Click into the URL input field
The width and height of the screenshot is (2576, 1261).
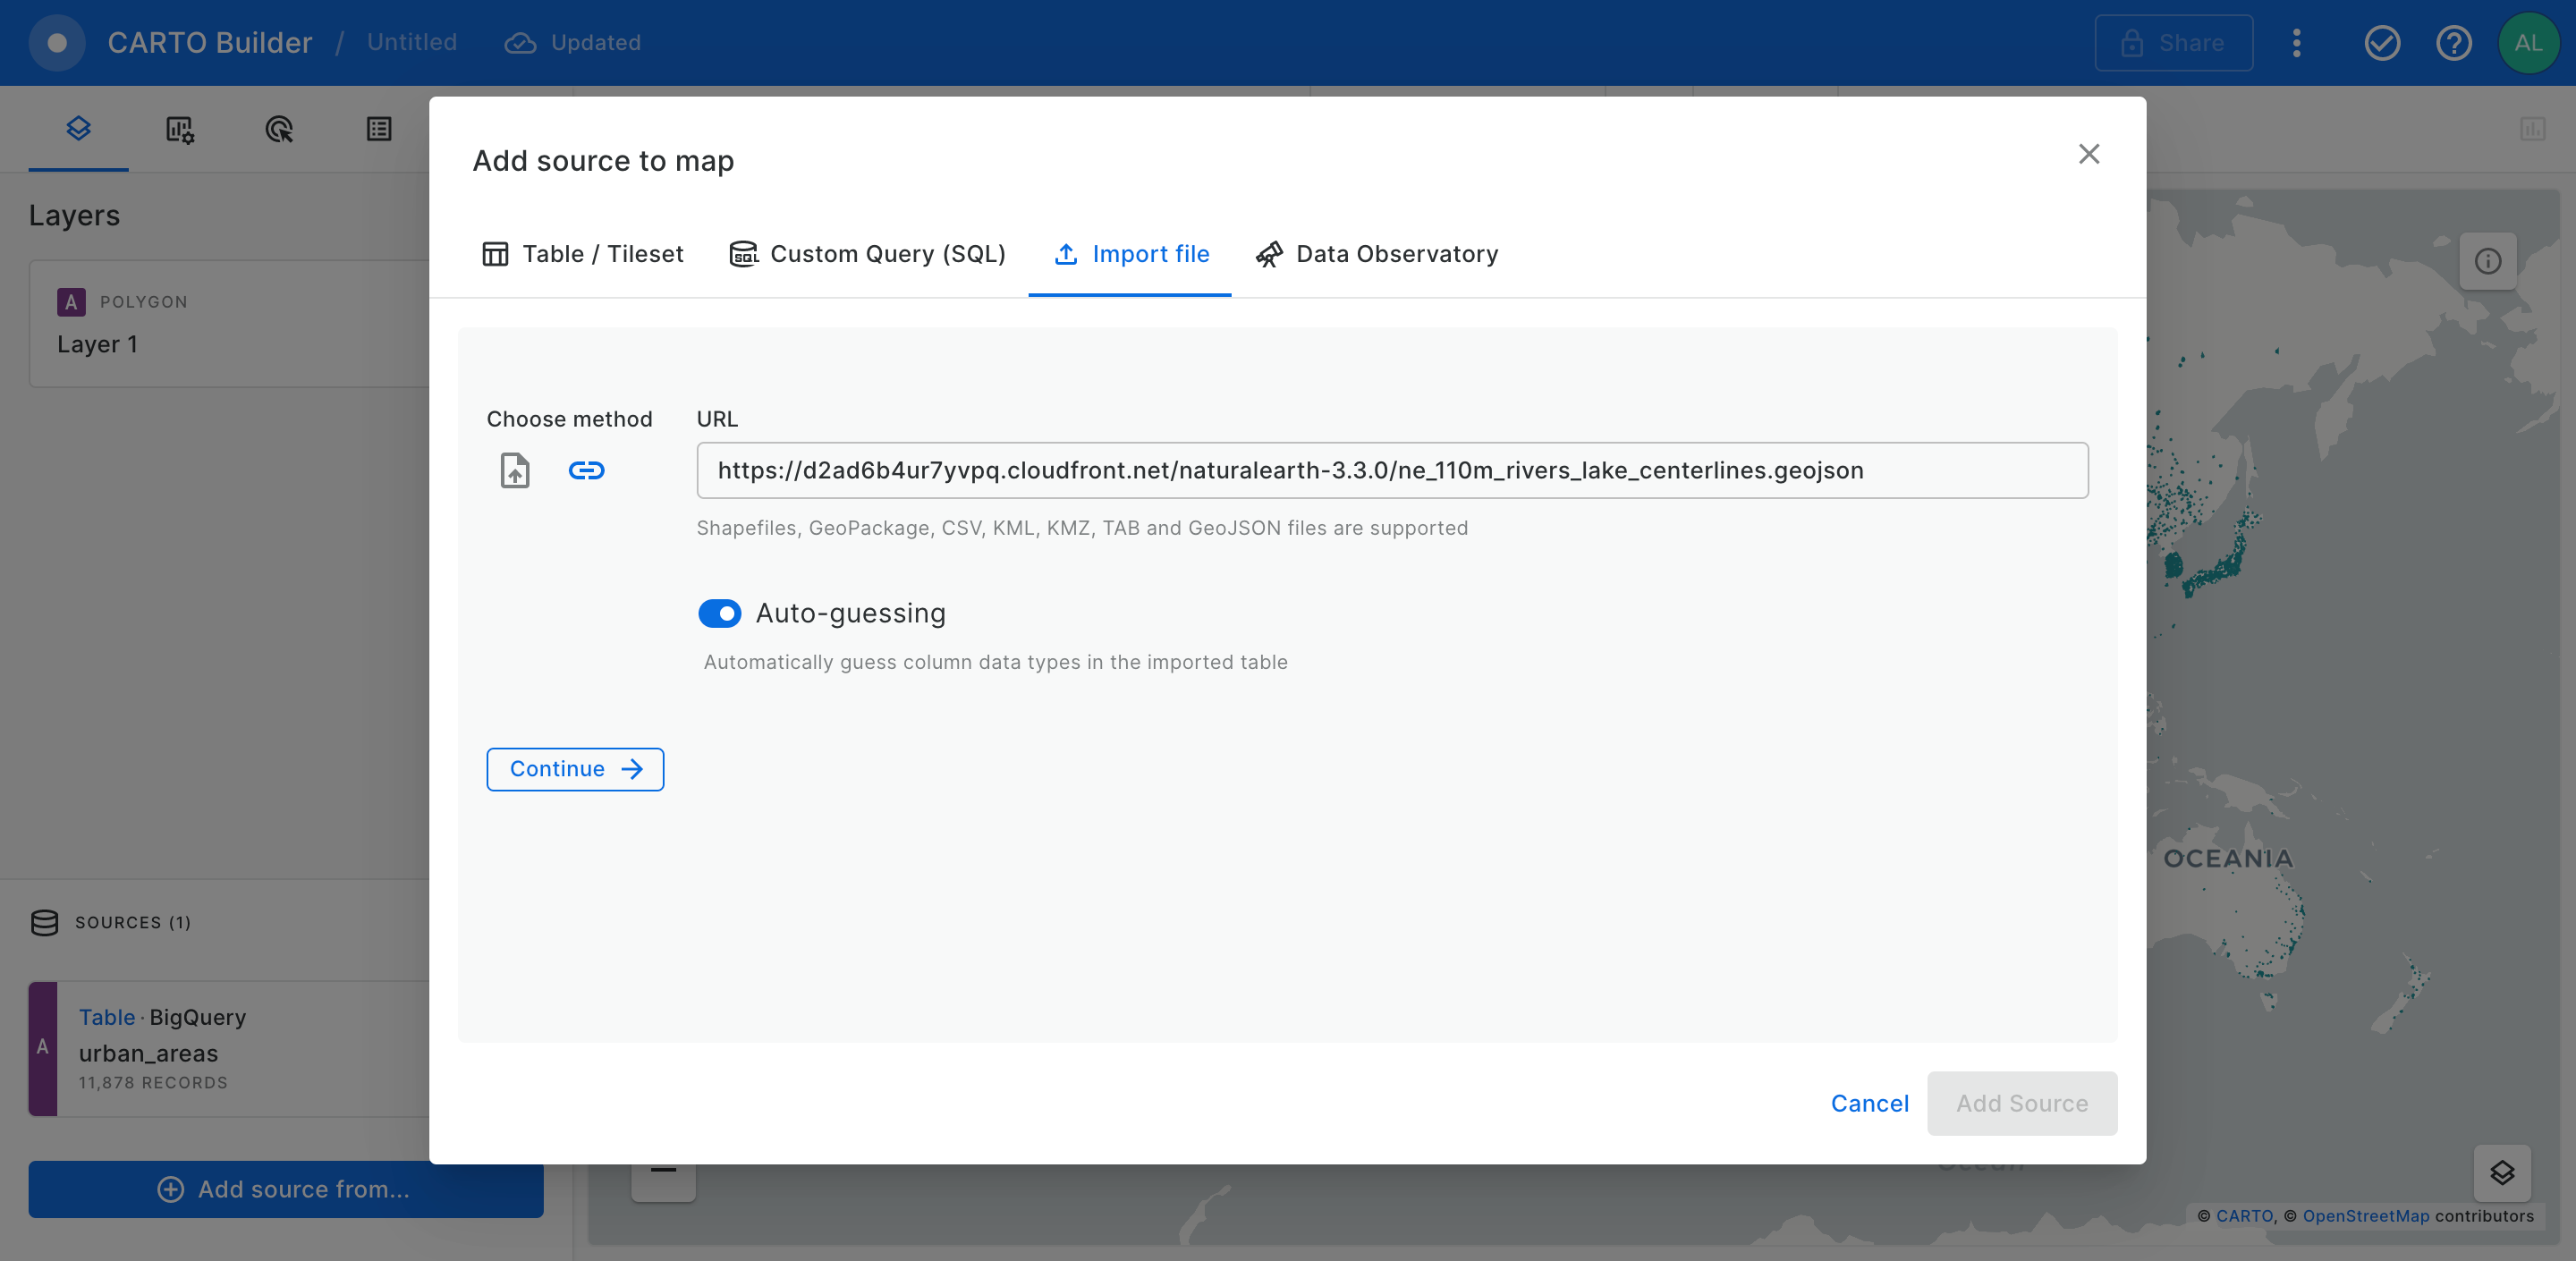point(1391,470)
